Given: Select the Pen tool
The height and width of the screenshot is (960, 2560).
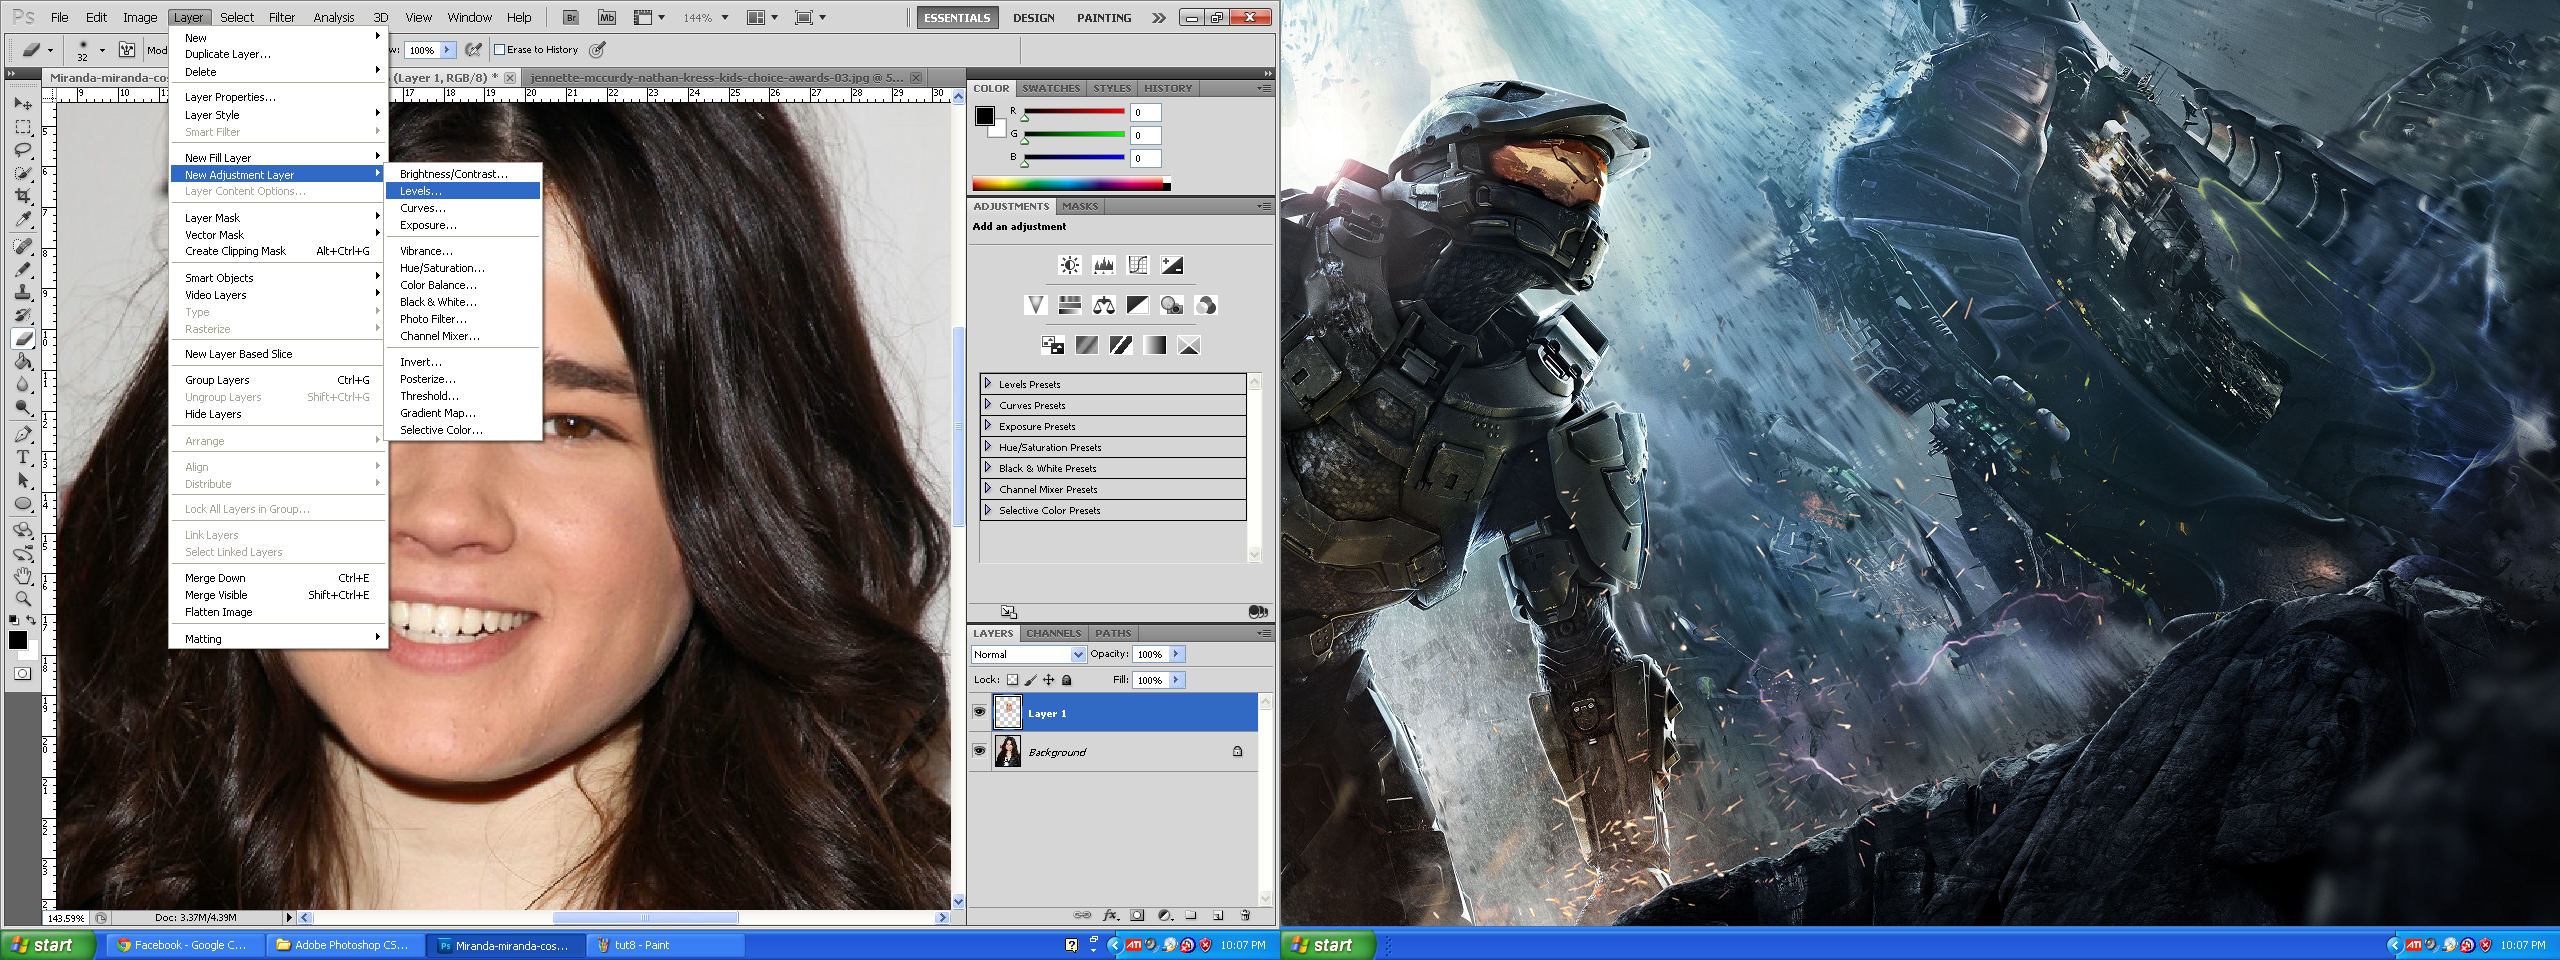Looking at the screenshot, I should pos(23,435).
